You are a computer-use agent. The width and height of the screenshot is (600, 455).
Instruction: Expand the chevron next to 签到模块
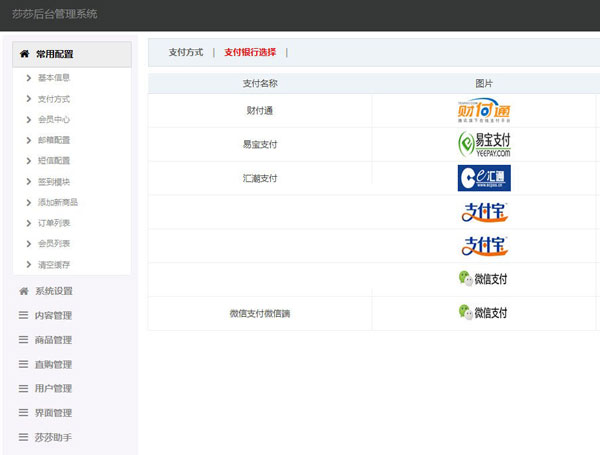(29, 181)
